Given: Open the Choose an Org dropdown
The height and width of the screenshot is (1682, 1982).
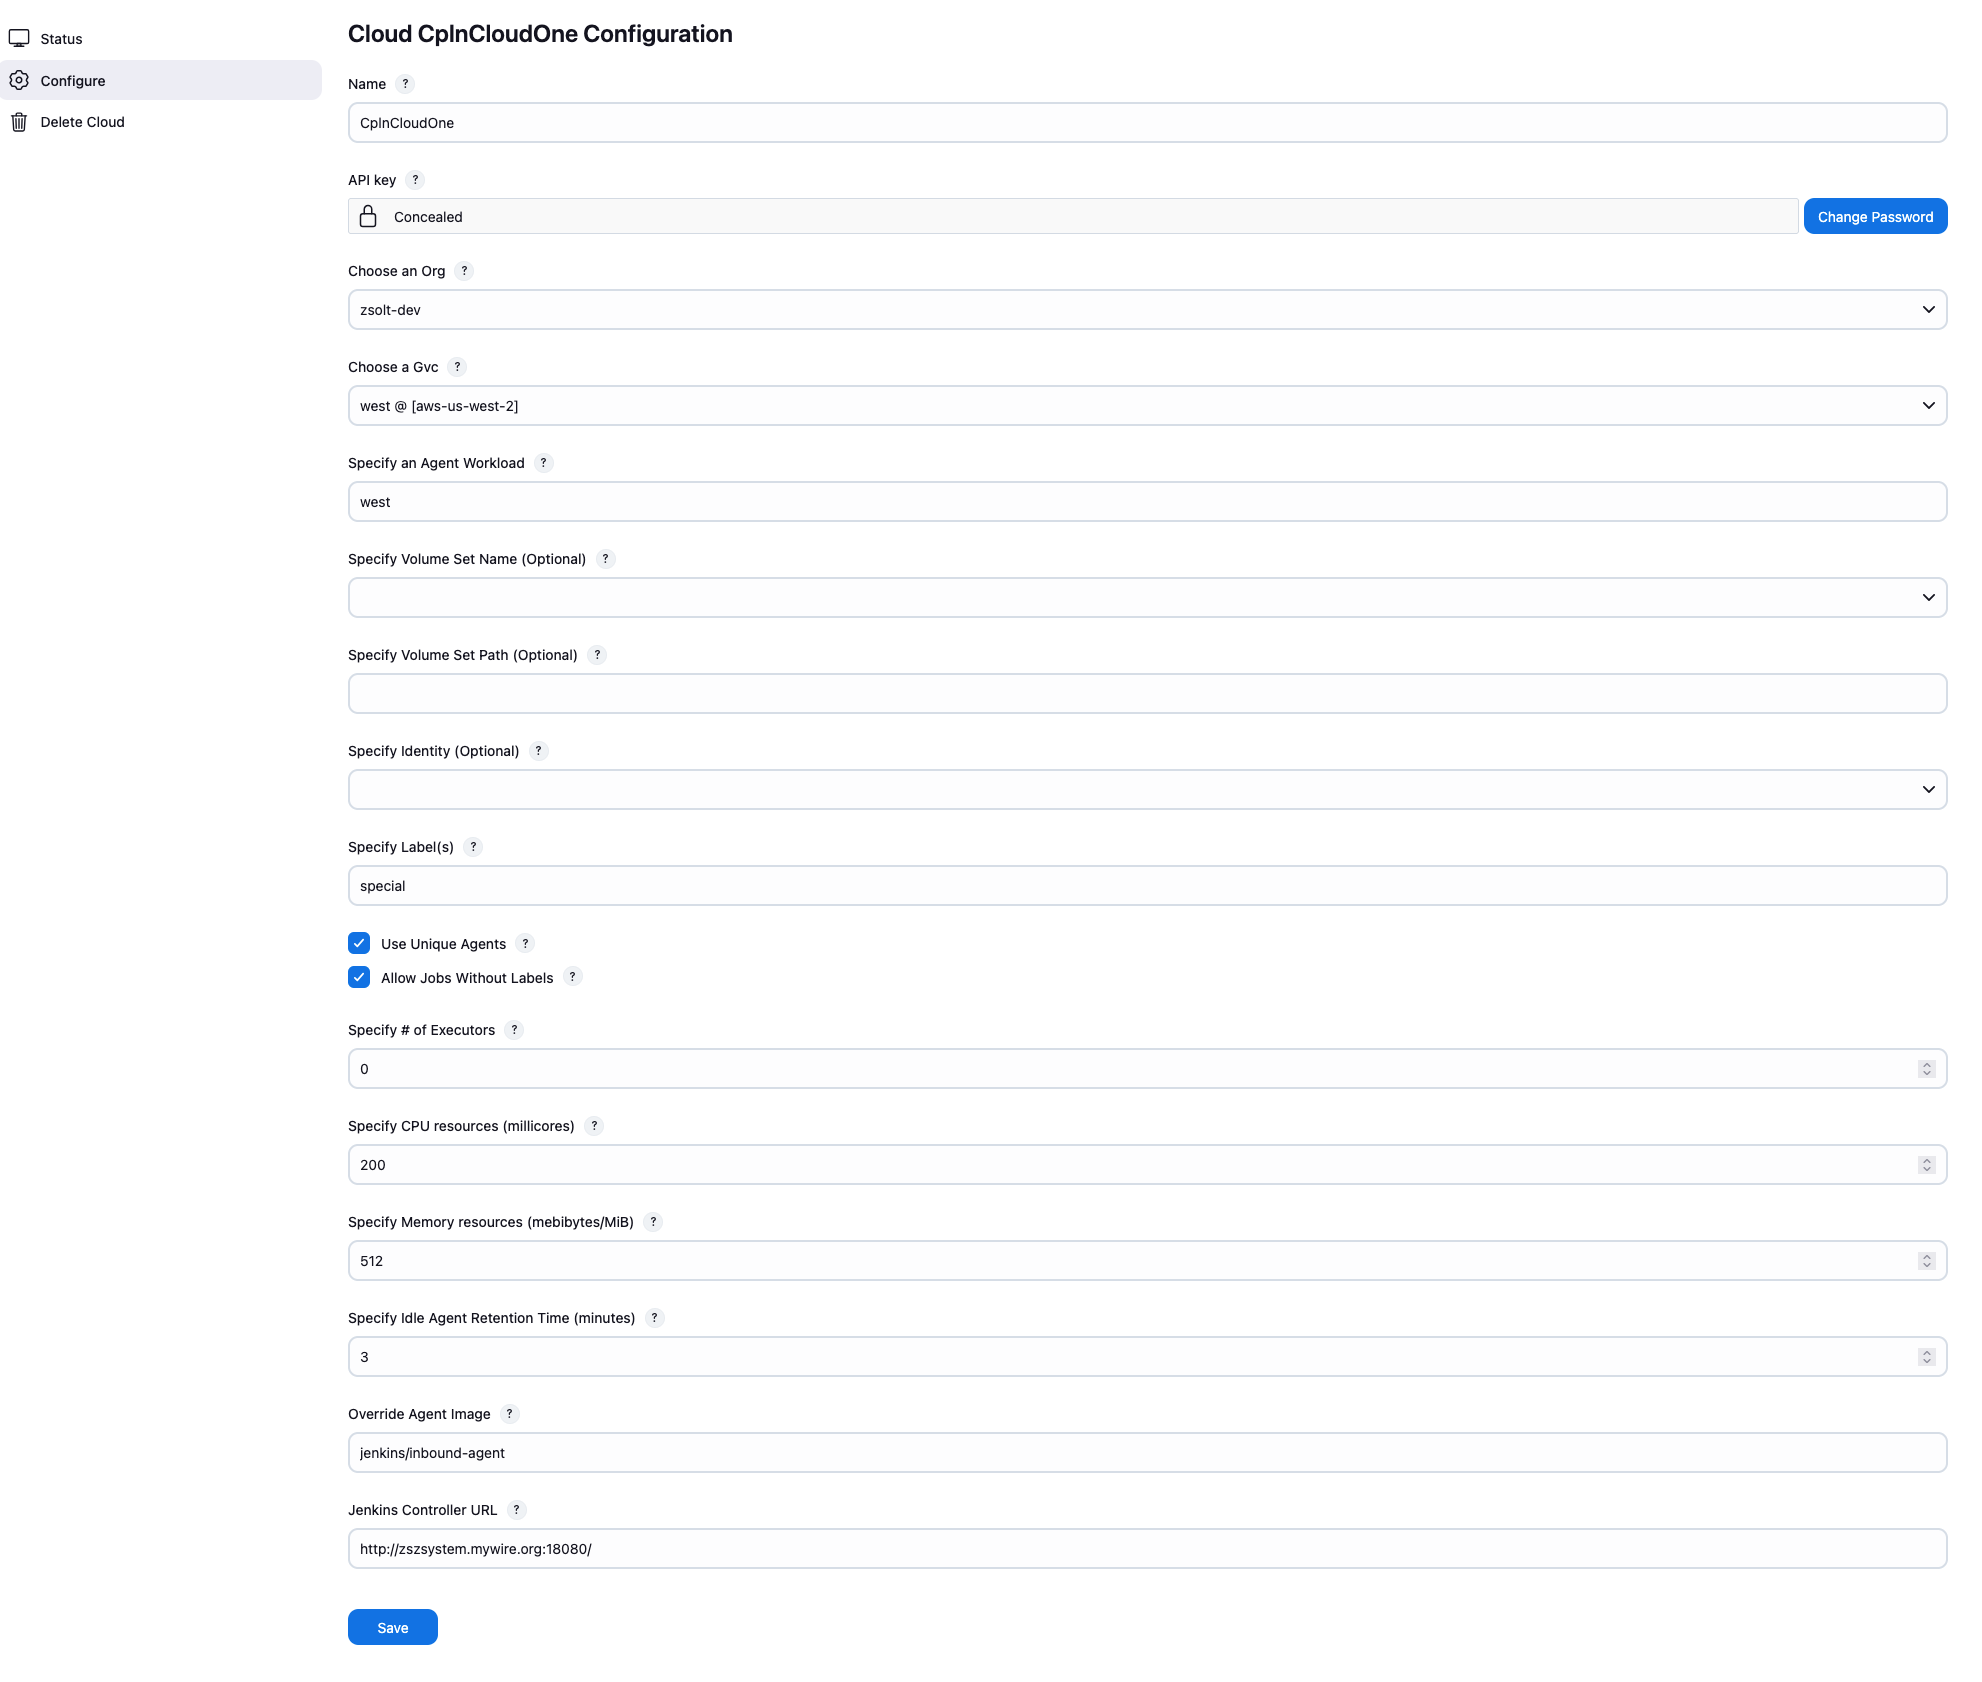Looking at the screenshot, I should [1147, 310].
